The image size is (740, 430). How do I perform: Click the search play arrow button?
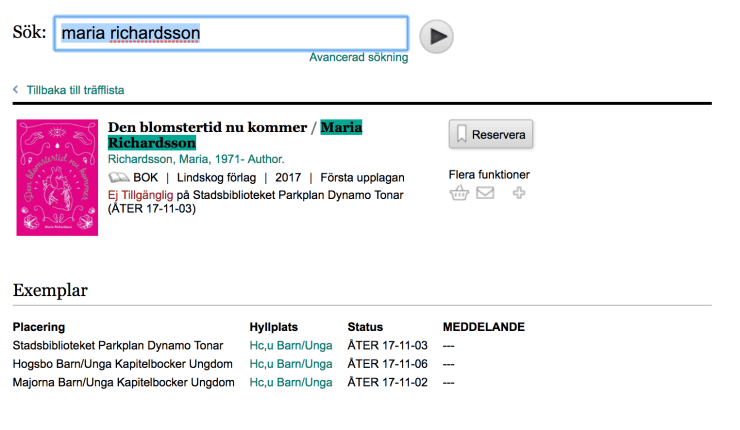pos(436,36)
